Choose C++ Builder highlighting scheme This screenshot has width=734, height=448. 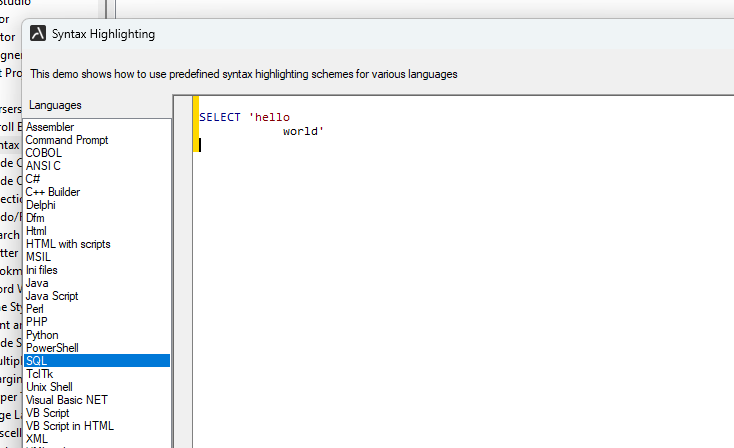click(x=53, y=192)
